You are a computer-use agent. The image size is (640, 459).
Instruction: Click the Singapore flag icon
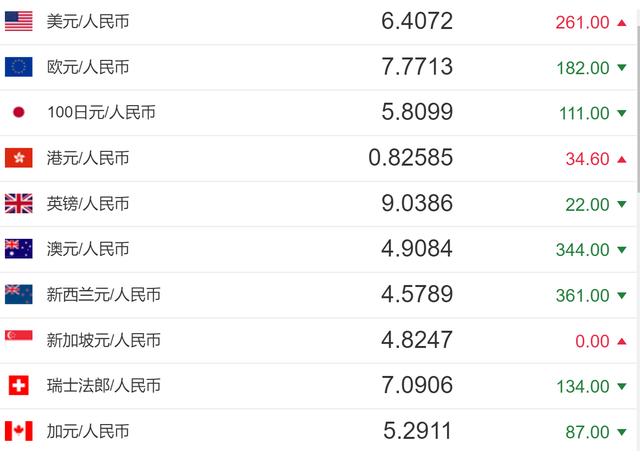click(x=19, y=340)
